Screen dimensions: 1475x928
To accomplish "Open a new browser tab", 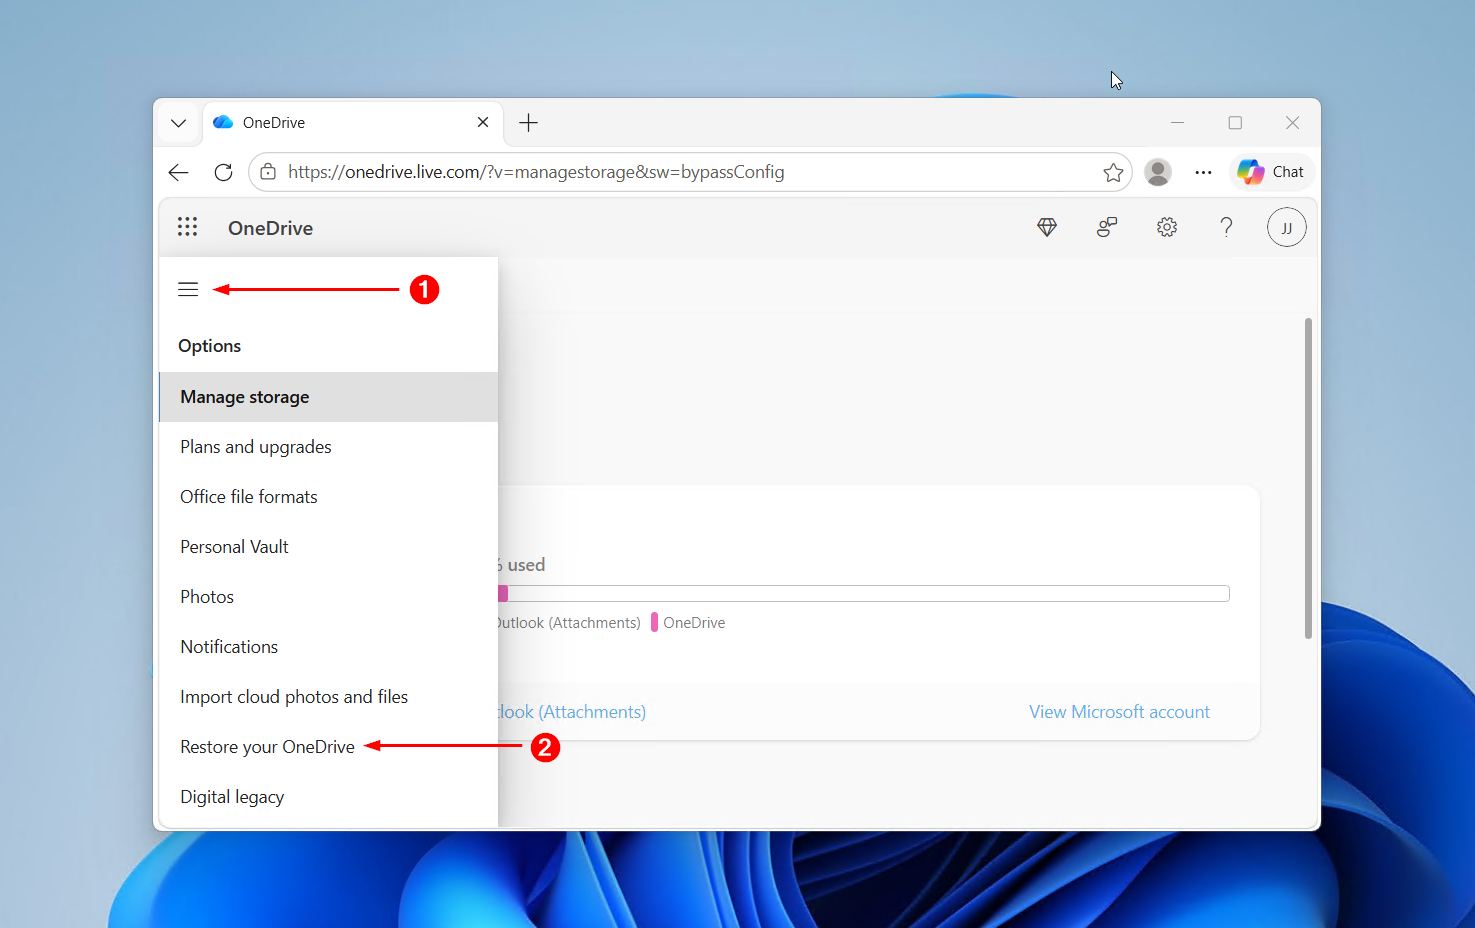I will 529,123.
